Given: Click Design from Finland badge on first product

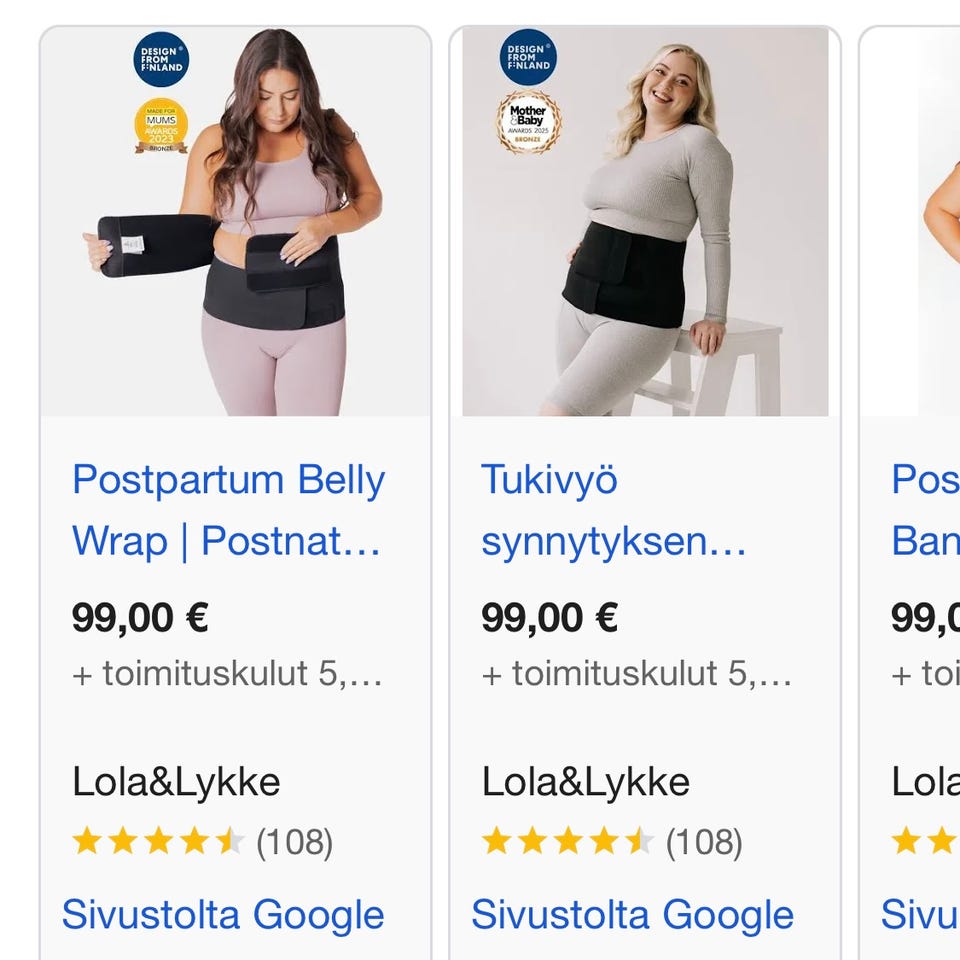Looking at the screenshot, I should (160, 60).
